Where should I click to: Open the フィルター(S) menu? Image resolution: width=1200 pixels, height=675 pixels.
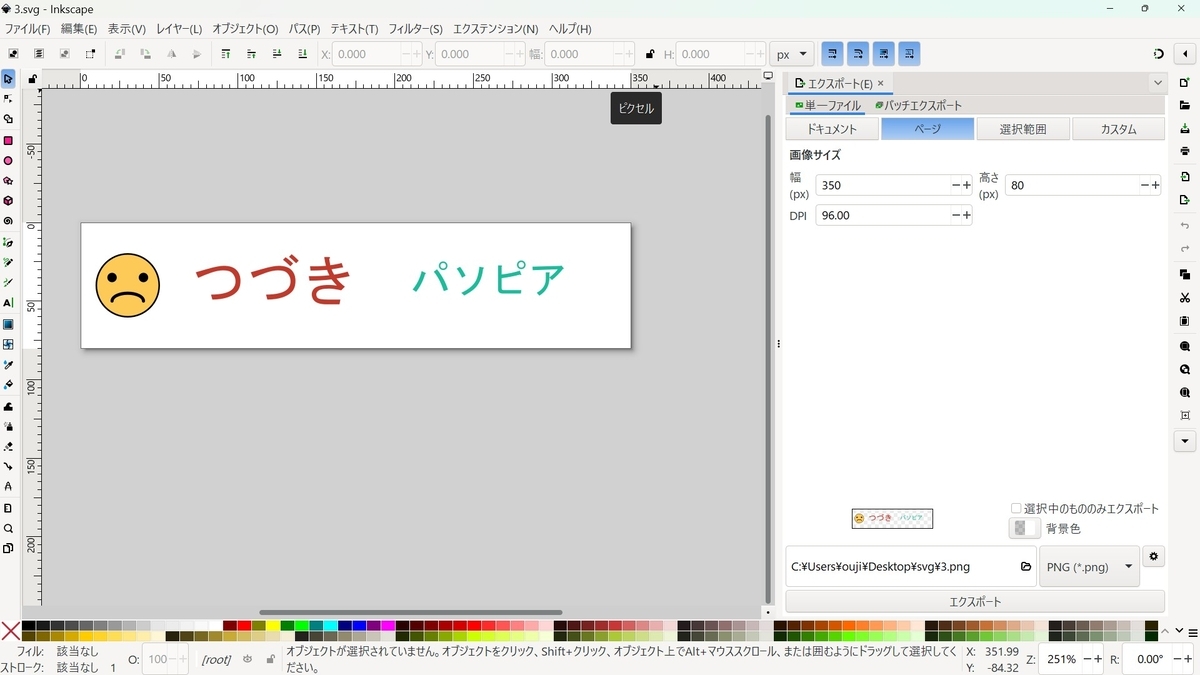pyautogui.click(x=415, y=29)
